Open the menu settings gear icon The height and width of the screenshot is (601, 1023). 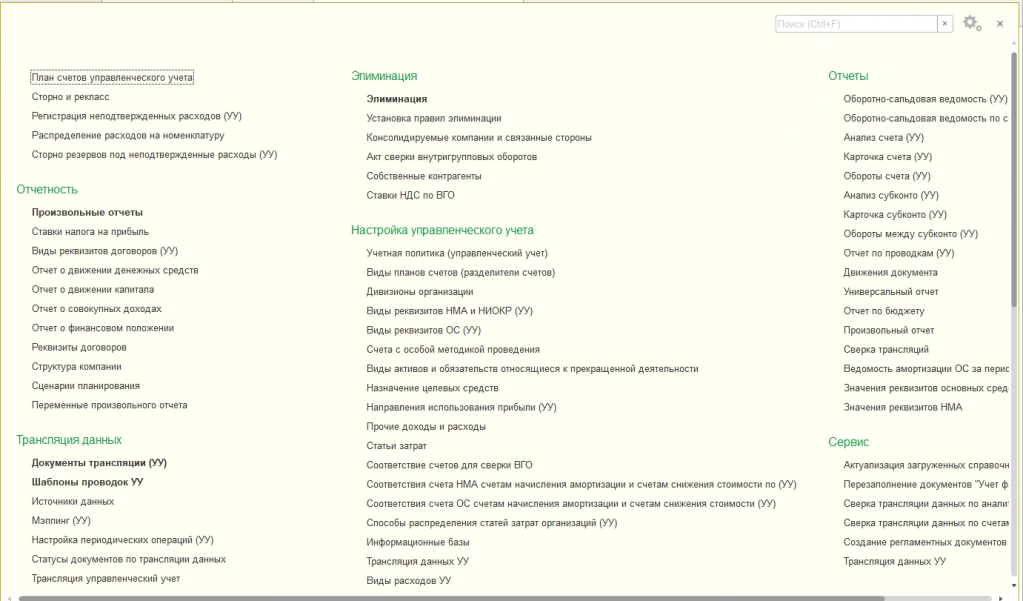click(972, 23)
